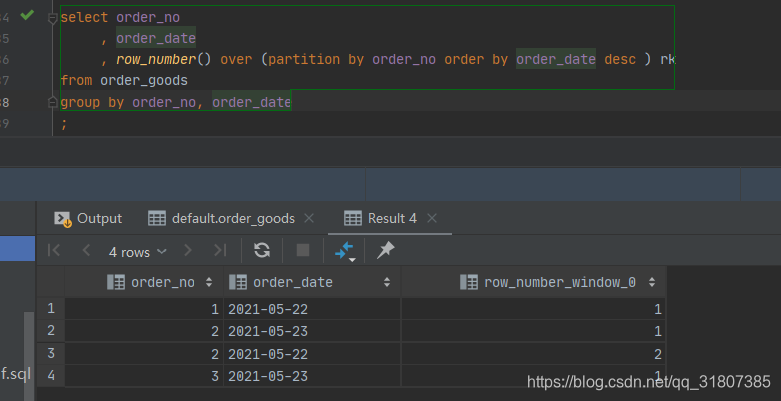Viewport: 781px width, 401px height.
Task: Click the column icon beside order_date
Action: pyautogui.click(x=238, y=282)
